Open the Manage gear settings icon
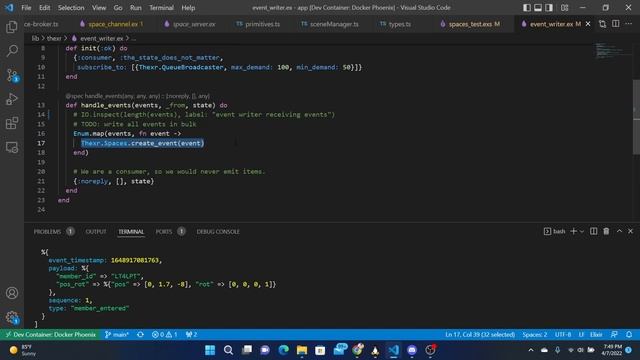 coord(12,317)
